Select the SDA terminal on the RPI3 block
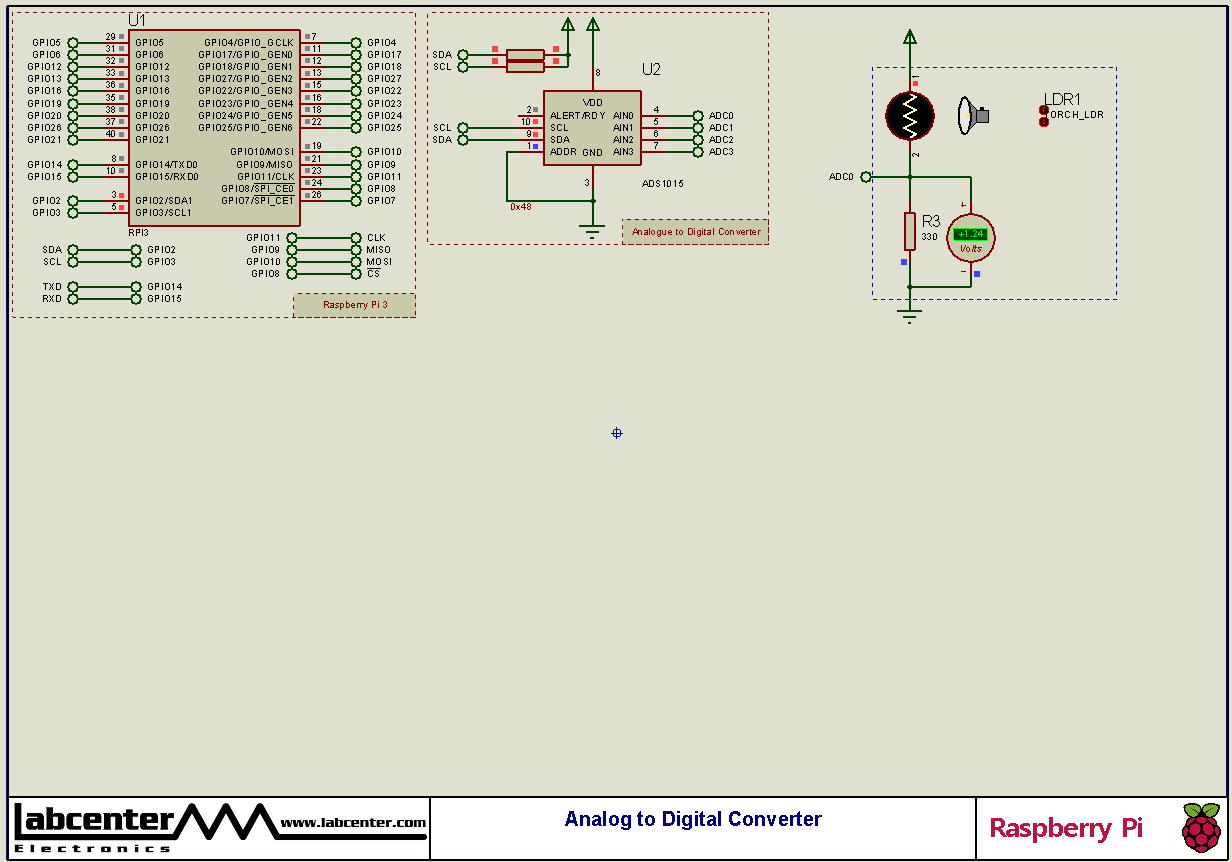Viewport: 1232px width, 862px height. 71,249
